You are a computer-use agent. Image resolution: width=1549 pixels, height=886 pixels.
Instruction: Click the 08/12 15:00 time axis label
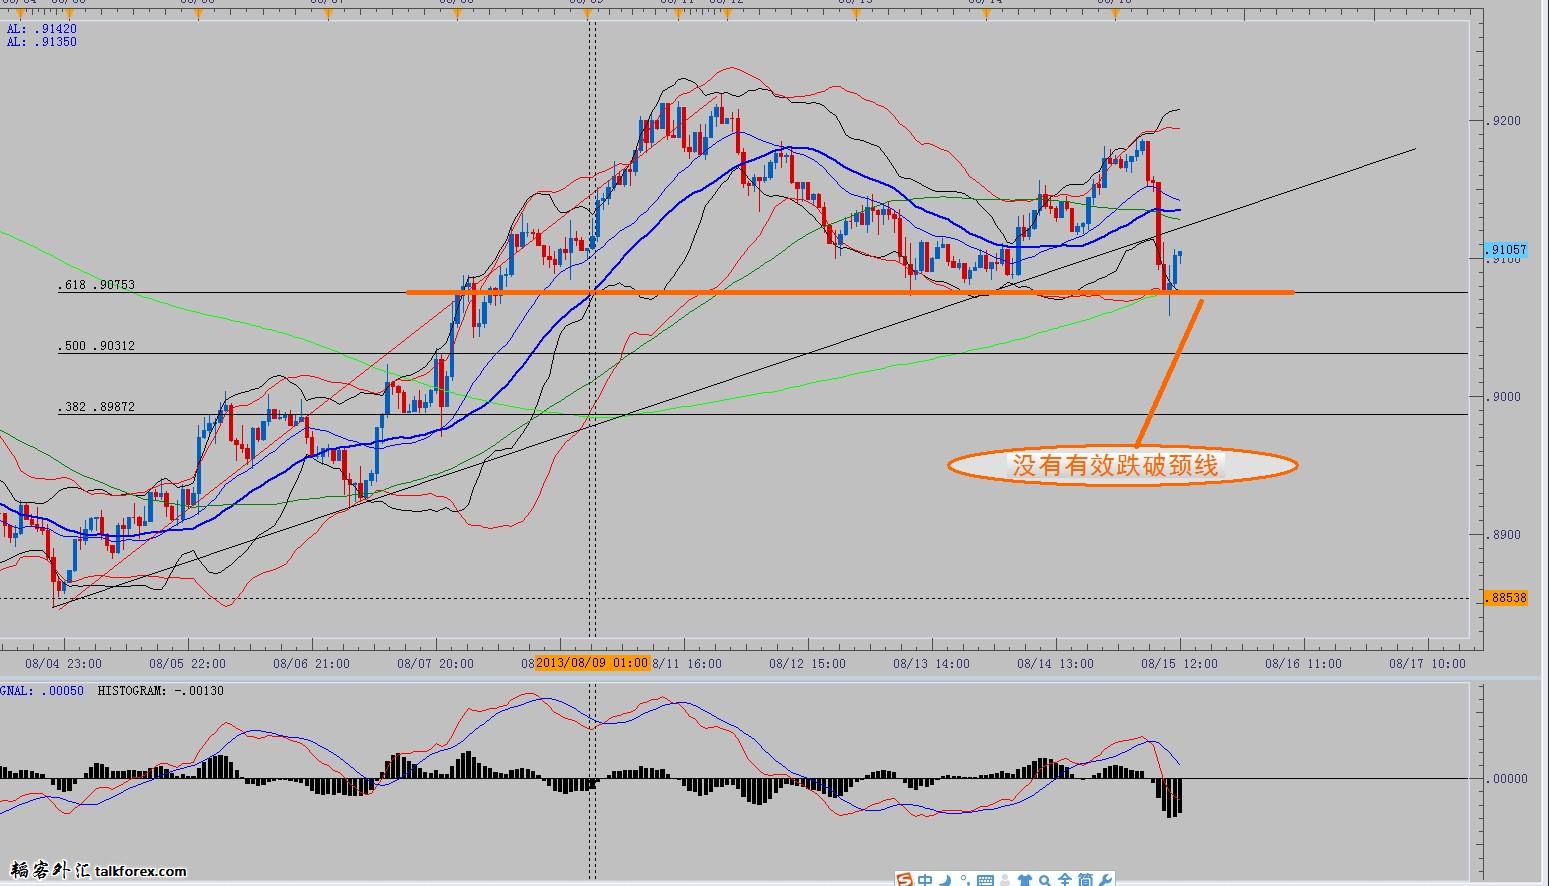[807, 663]
